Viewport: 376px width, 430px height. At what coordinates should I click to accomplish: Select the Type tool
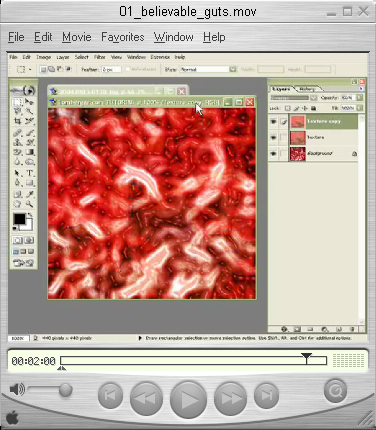(29, 173)
